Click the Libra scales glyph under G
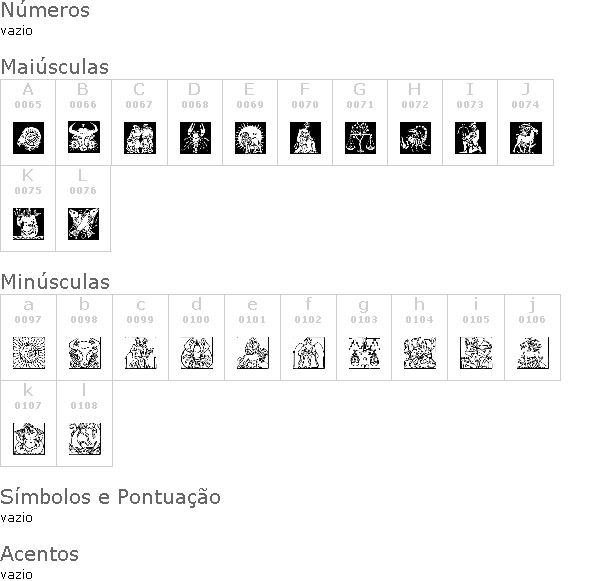This screenshot has width=590, height=581. 360,138
